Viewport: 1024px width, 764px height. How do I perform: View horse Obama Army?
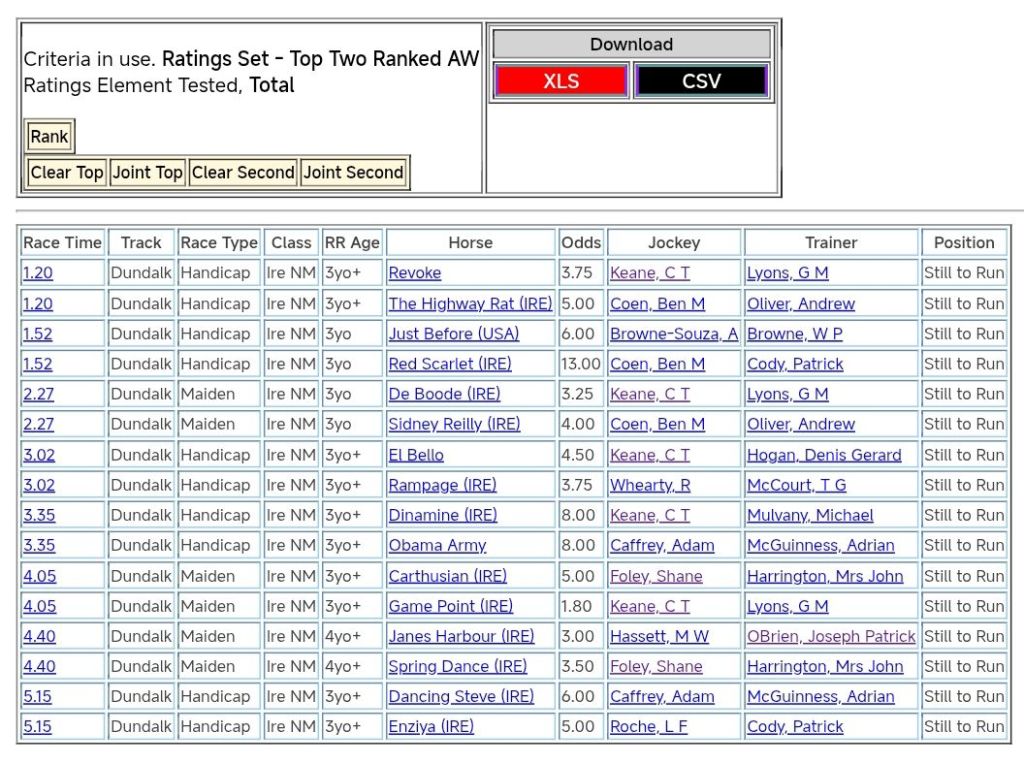click(x=437, y=545)
